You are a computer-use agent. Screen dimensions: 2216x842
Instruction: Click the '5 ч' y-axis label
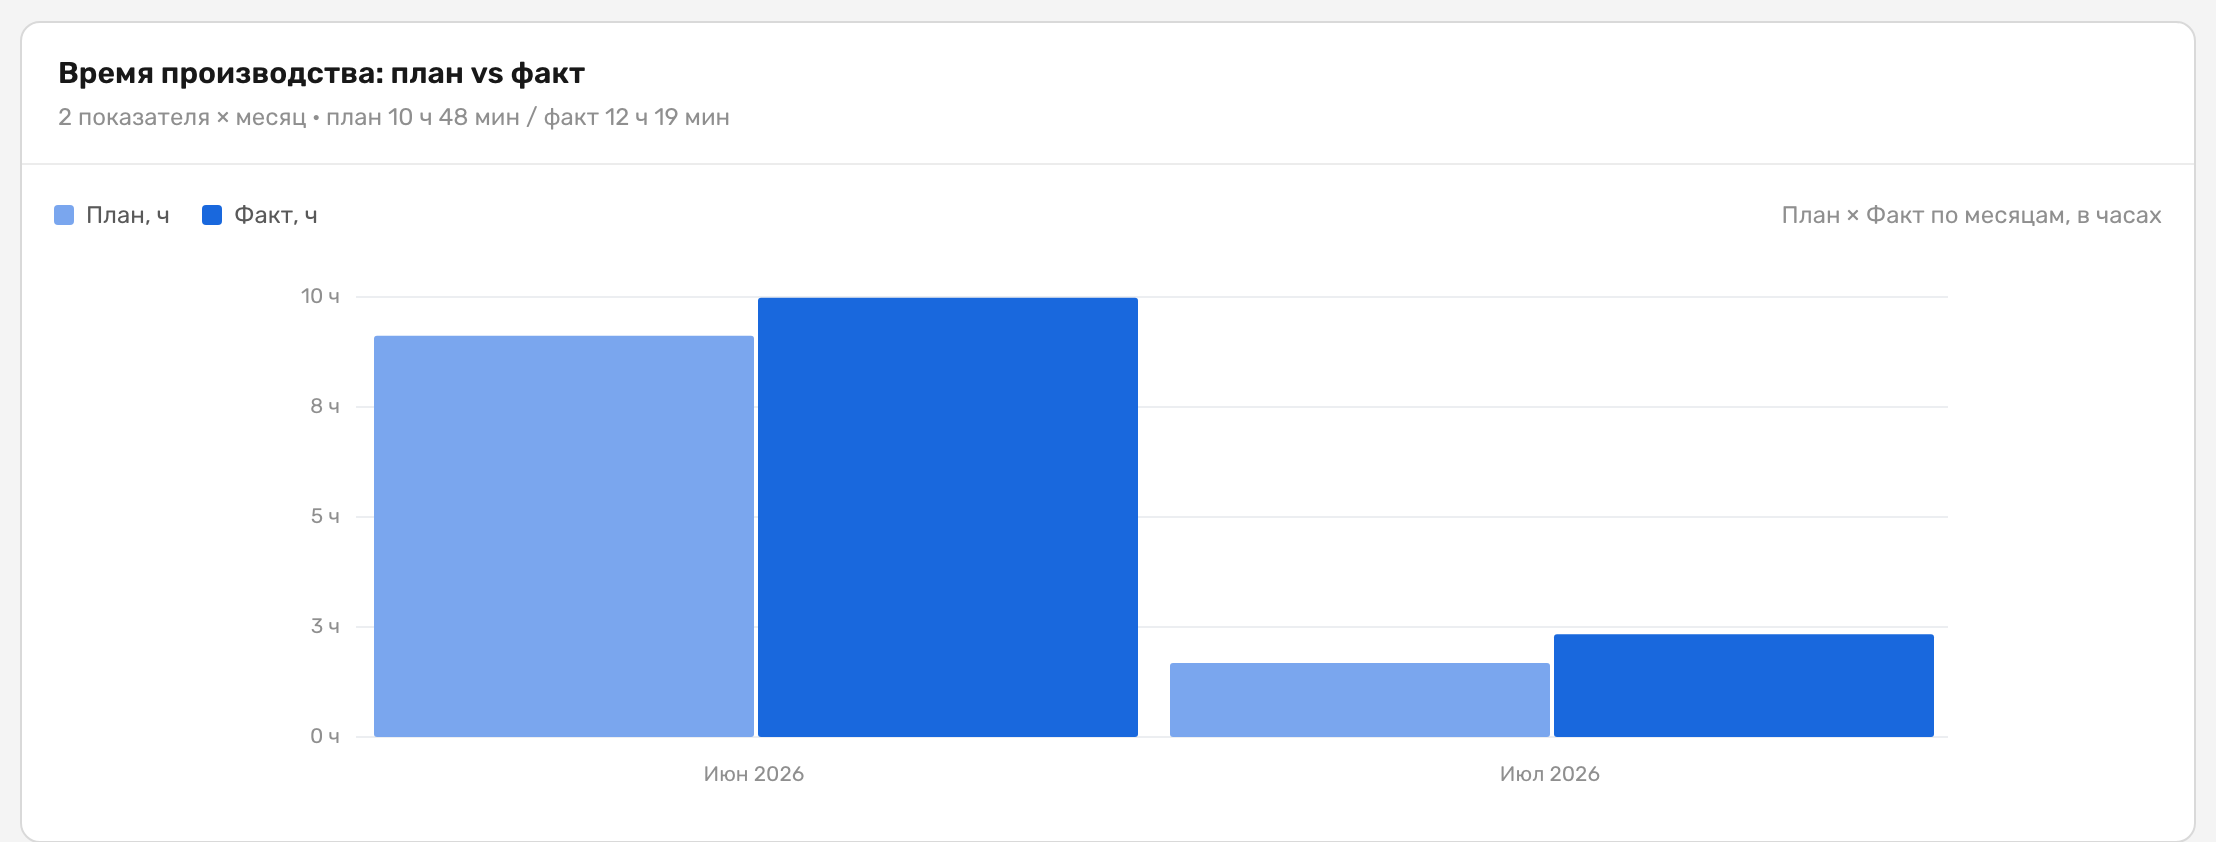(325, 516)
